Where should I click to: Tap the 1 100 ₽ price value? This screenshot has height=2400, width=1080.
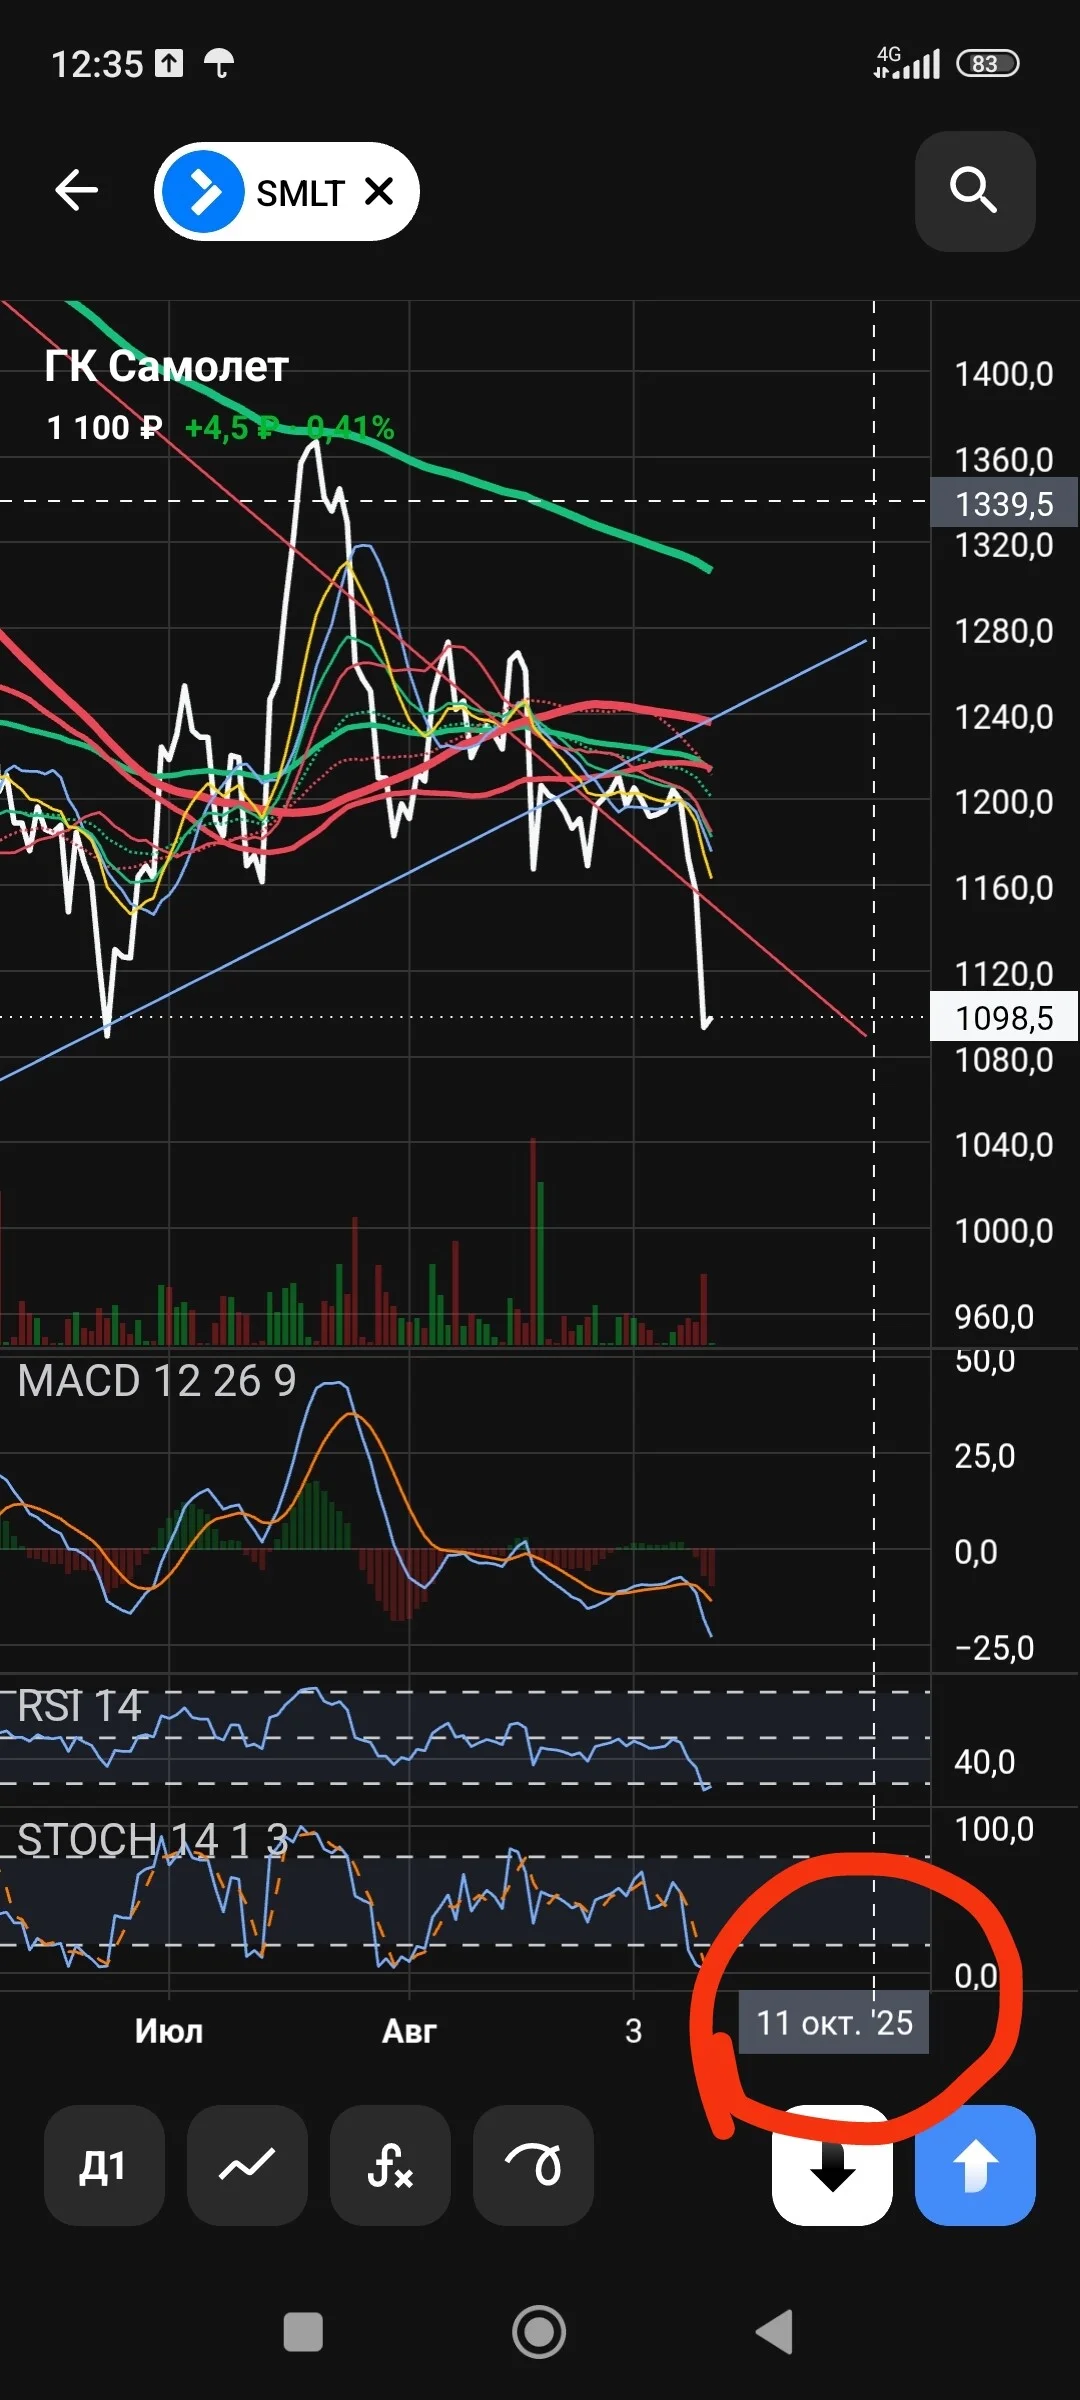pyautogui.click(x=104, y=428)
